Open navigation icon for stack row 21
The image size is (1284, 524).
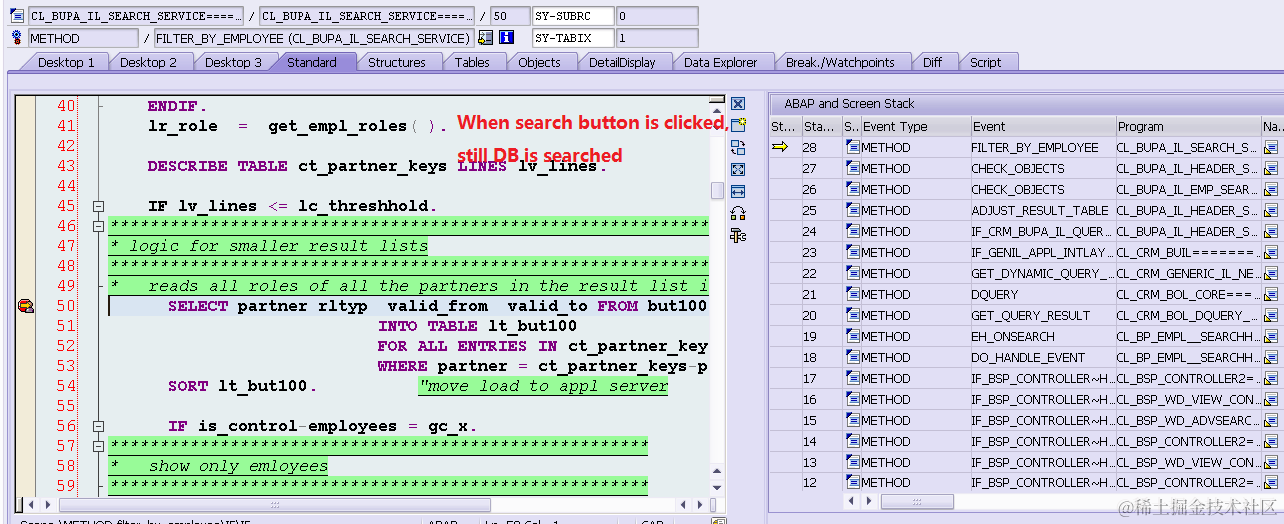(x=1272, y=294)
